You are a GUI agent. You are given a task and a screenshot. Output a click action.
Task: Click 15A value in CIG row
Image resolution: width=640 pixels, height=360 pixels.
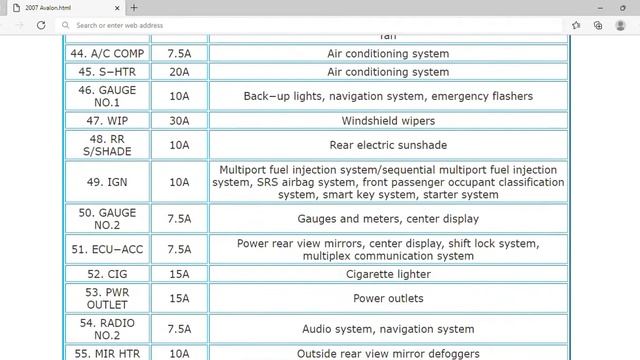(179, 274)
